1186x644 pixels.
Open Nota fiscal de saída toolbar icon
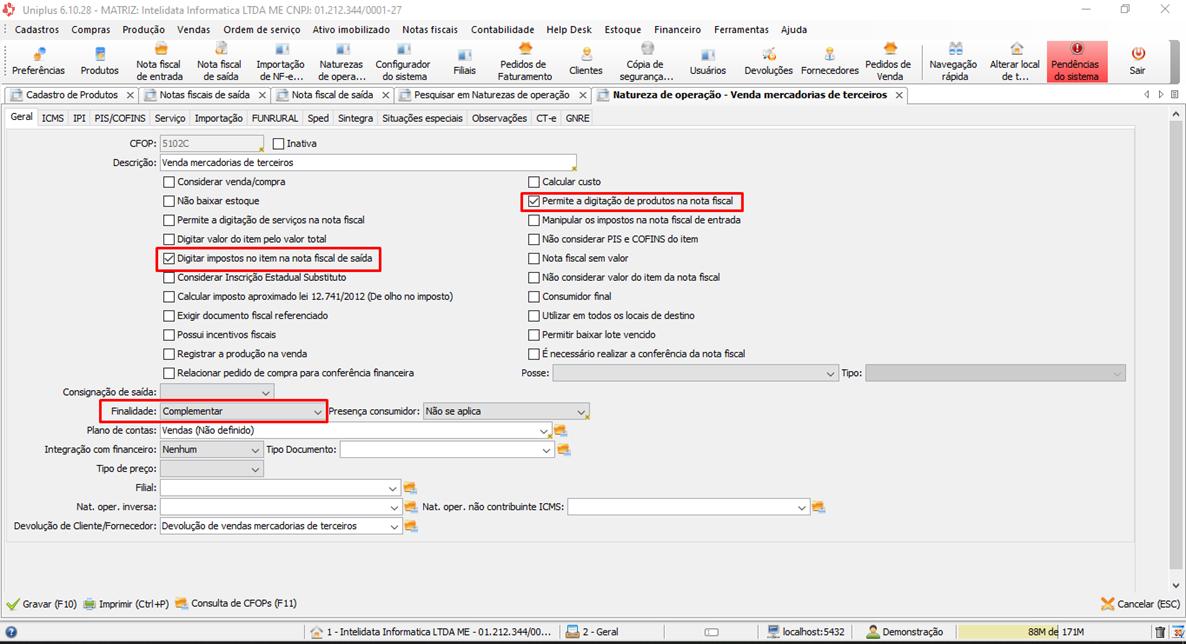pos(219,61)
